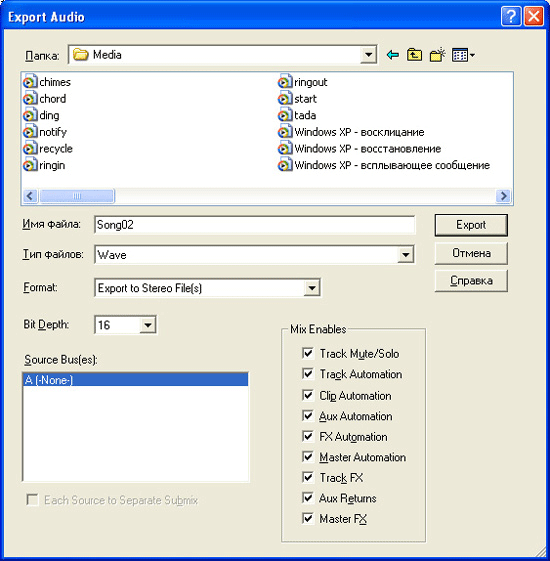Click the Export button
The height and width of the screenshot is (561, 550).
471,225
